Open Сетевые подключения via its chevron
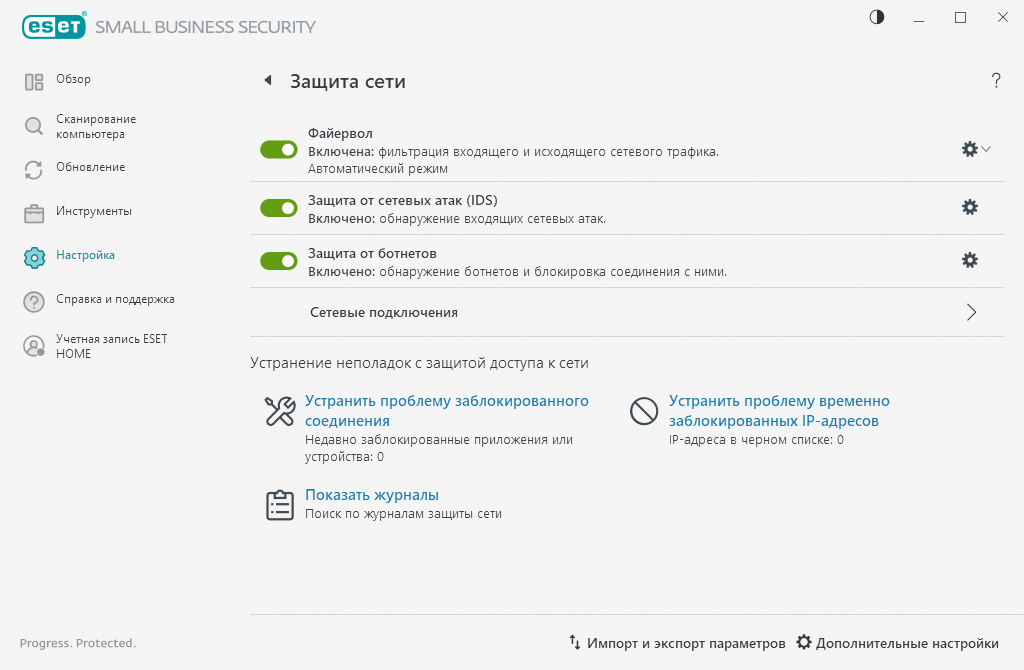This screenshot has height=670, width=1024. coord(969,312)
